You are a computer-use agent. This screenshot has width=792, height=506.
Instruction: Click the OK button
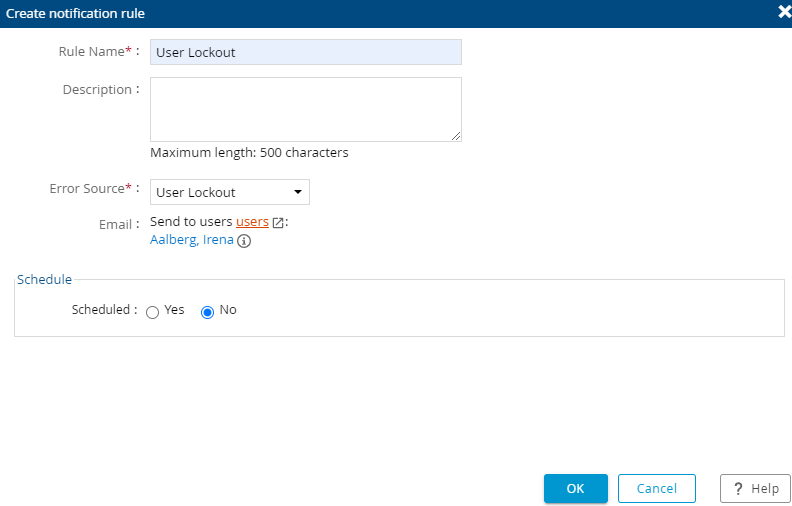pyautogui.click(x=575, y=488)
